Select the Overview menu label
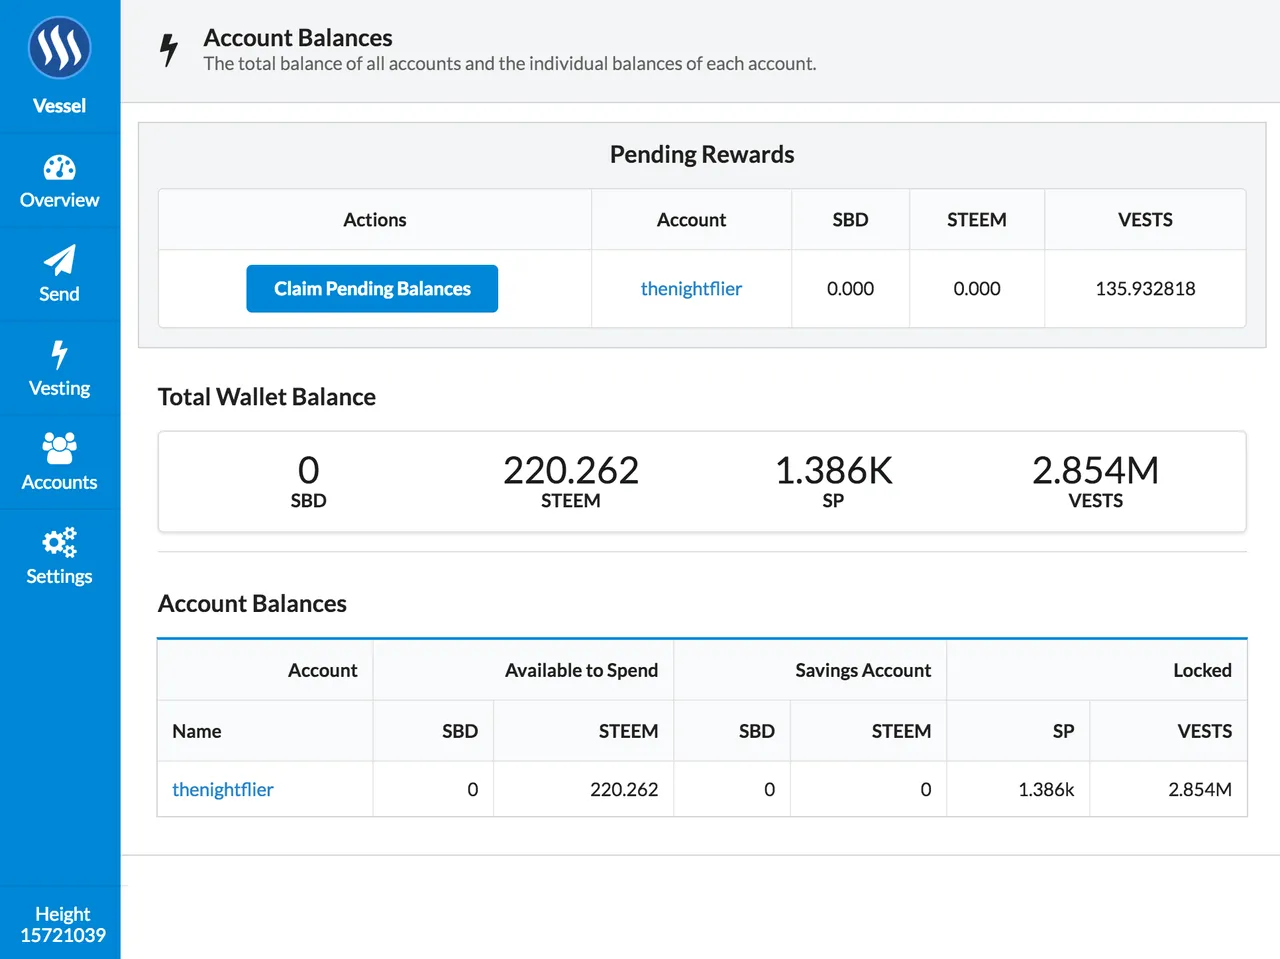Viewport: 1280px width, 959px height. [x=60, y=200]
